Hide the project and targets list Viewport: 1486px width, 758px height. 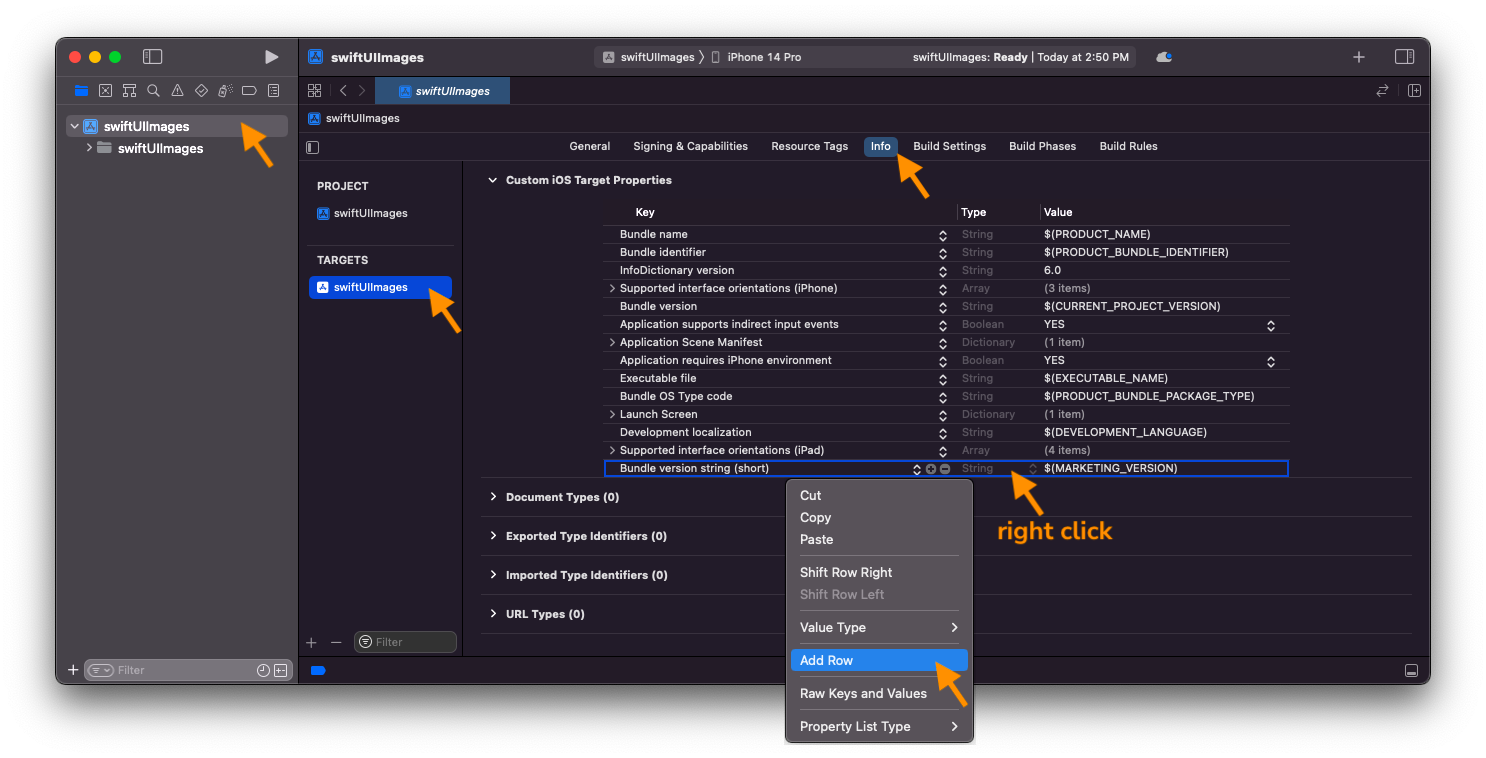(313, 147)
